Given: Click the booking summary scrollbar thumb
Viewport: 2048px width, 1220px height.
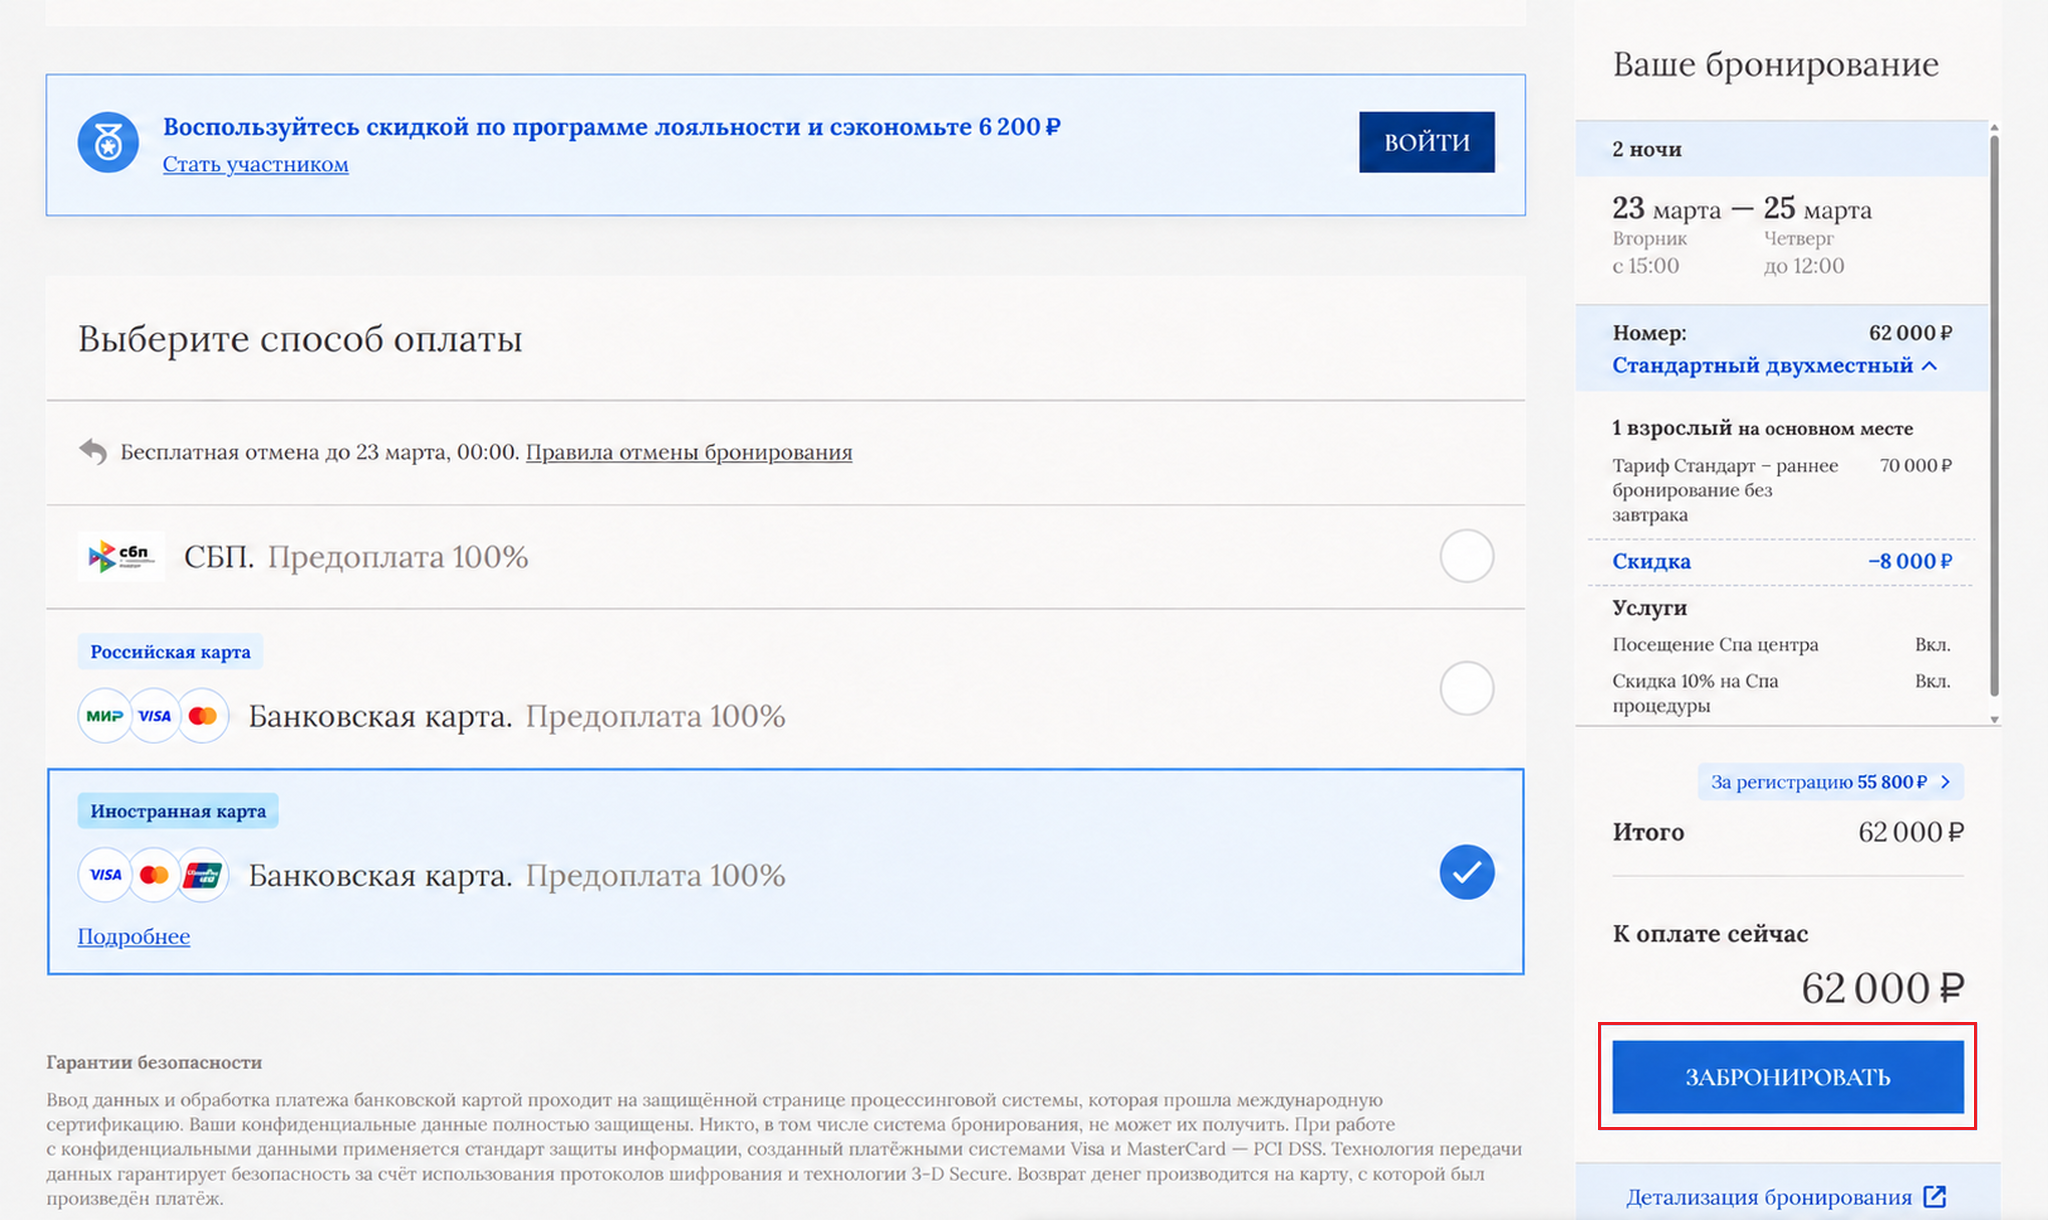Looking at the screenshot, I should click(x=1994, y=415).
